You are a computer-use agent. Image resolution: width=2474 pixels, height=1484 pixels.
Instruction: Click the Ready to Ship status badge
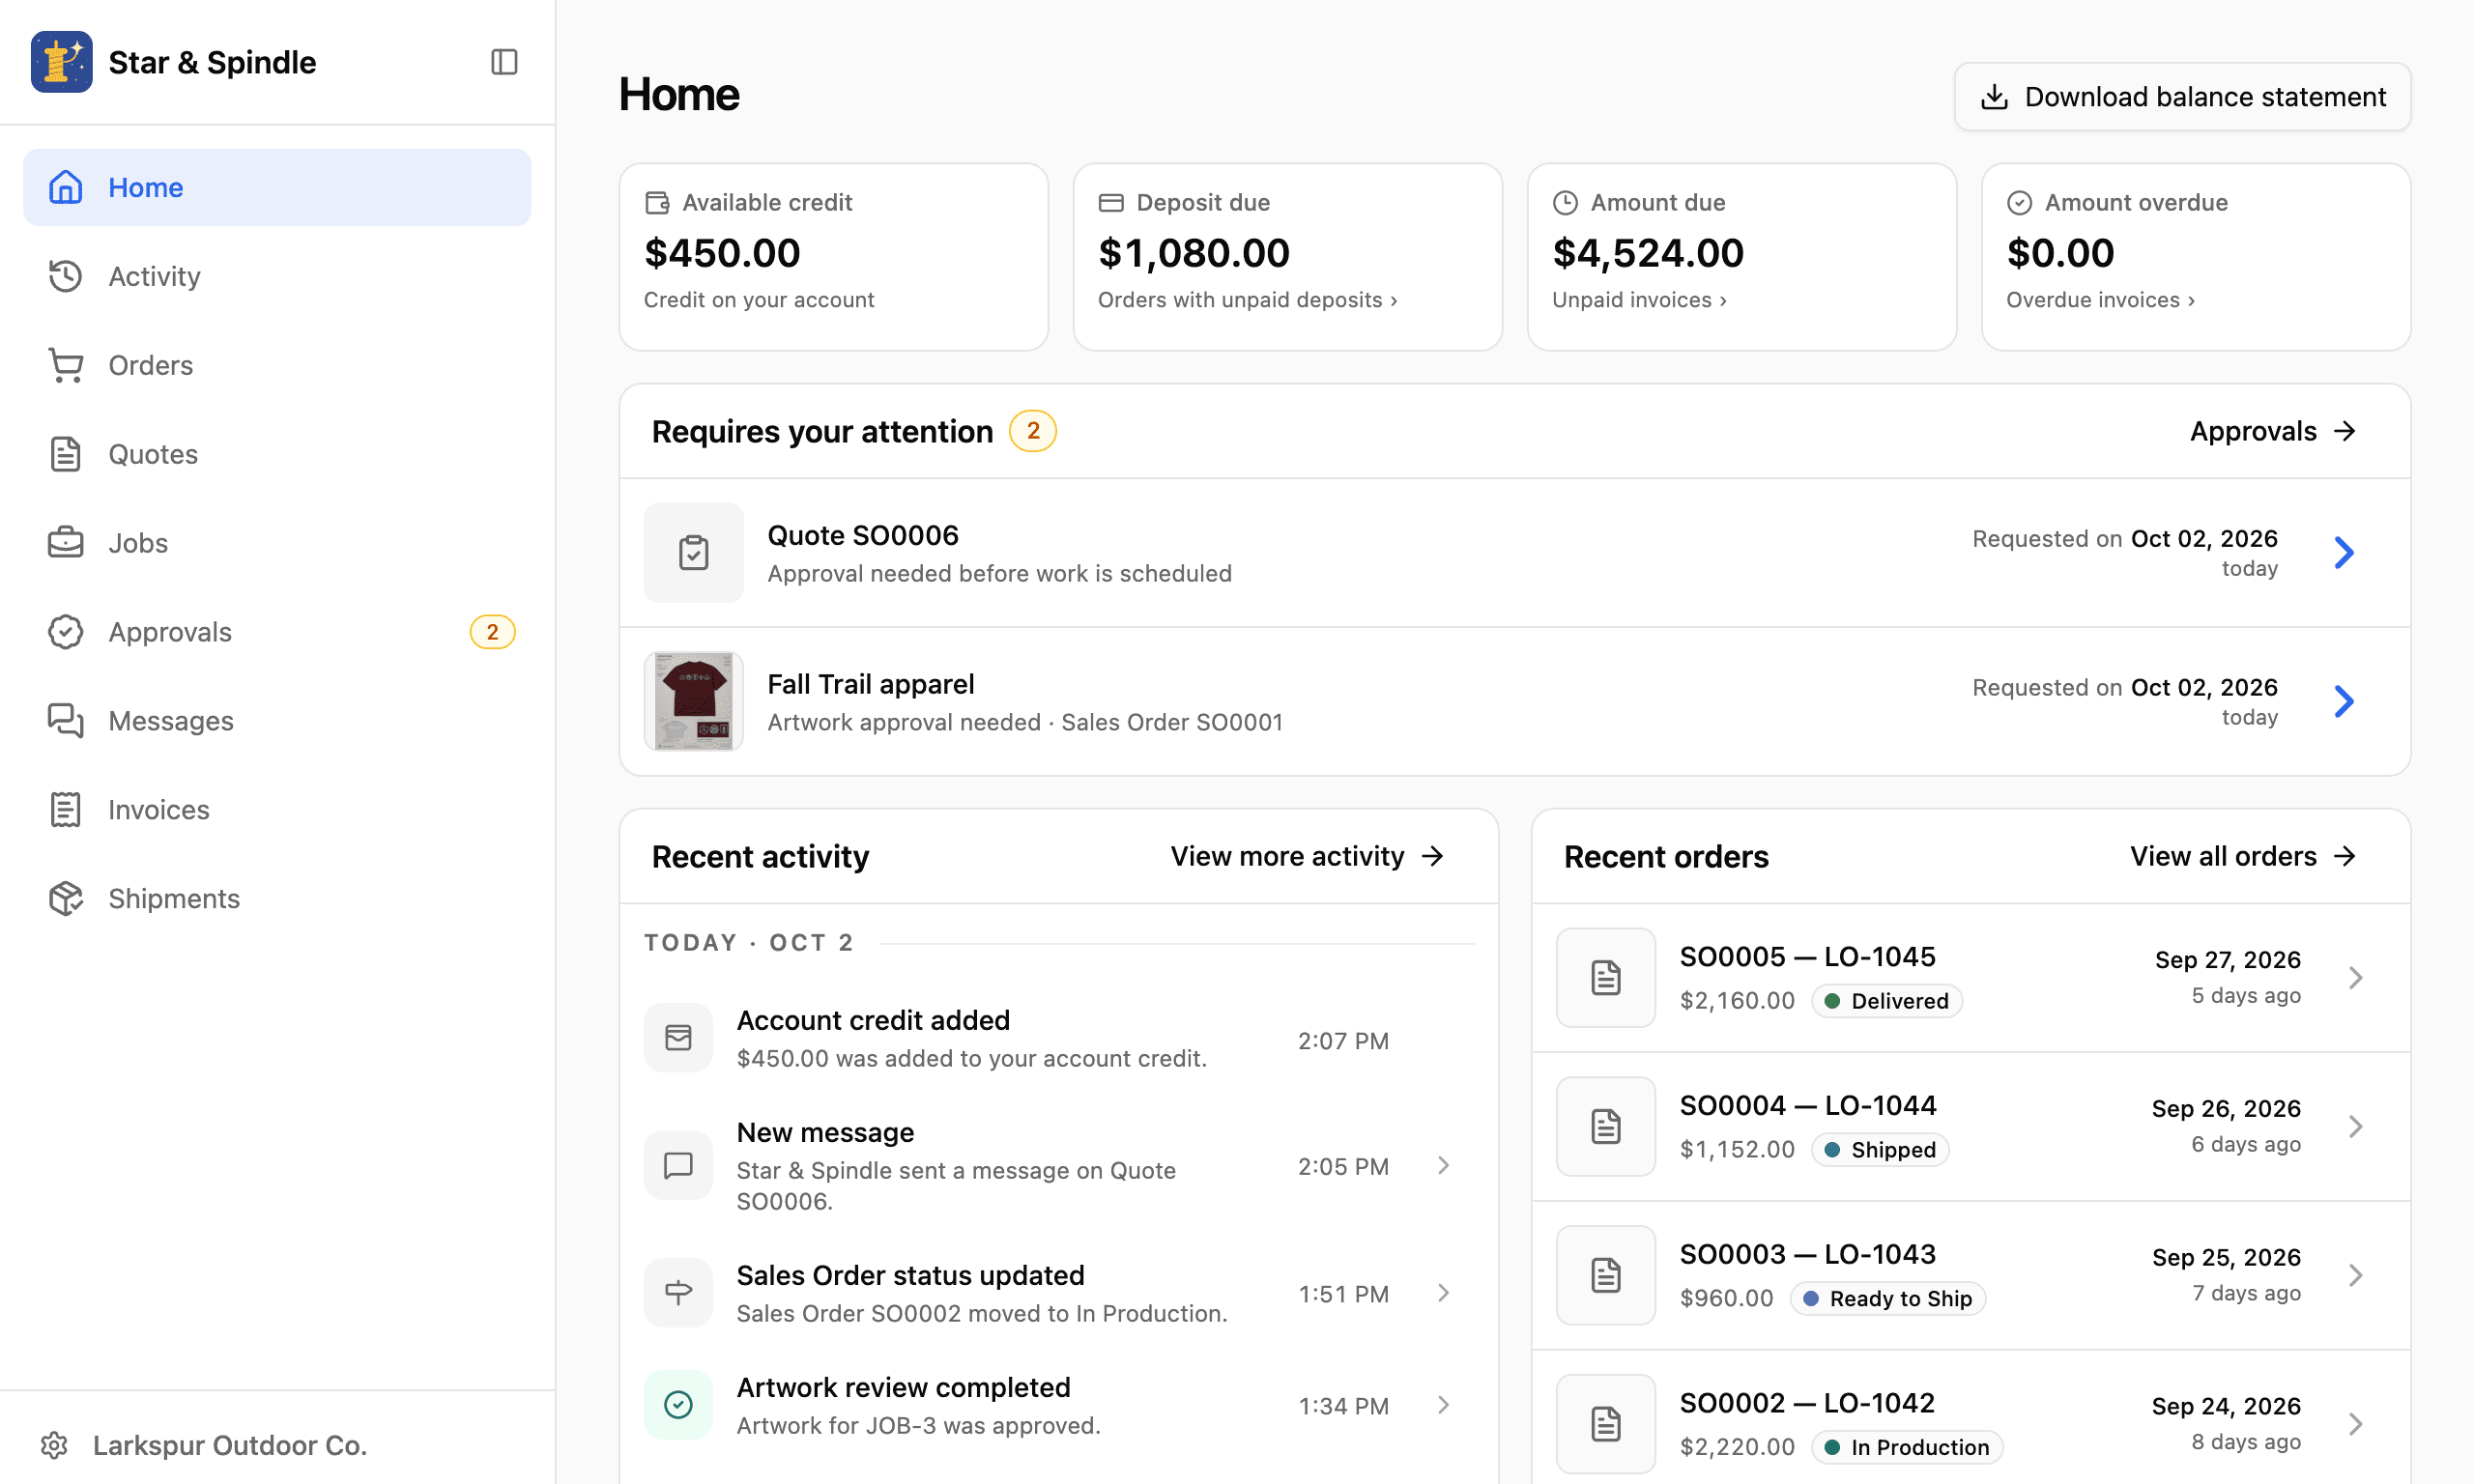(x=1888, y=1299)
